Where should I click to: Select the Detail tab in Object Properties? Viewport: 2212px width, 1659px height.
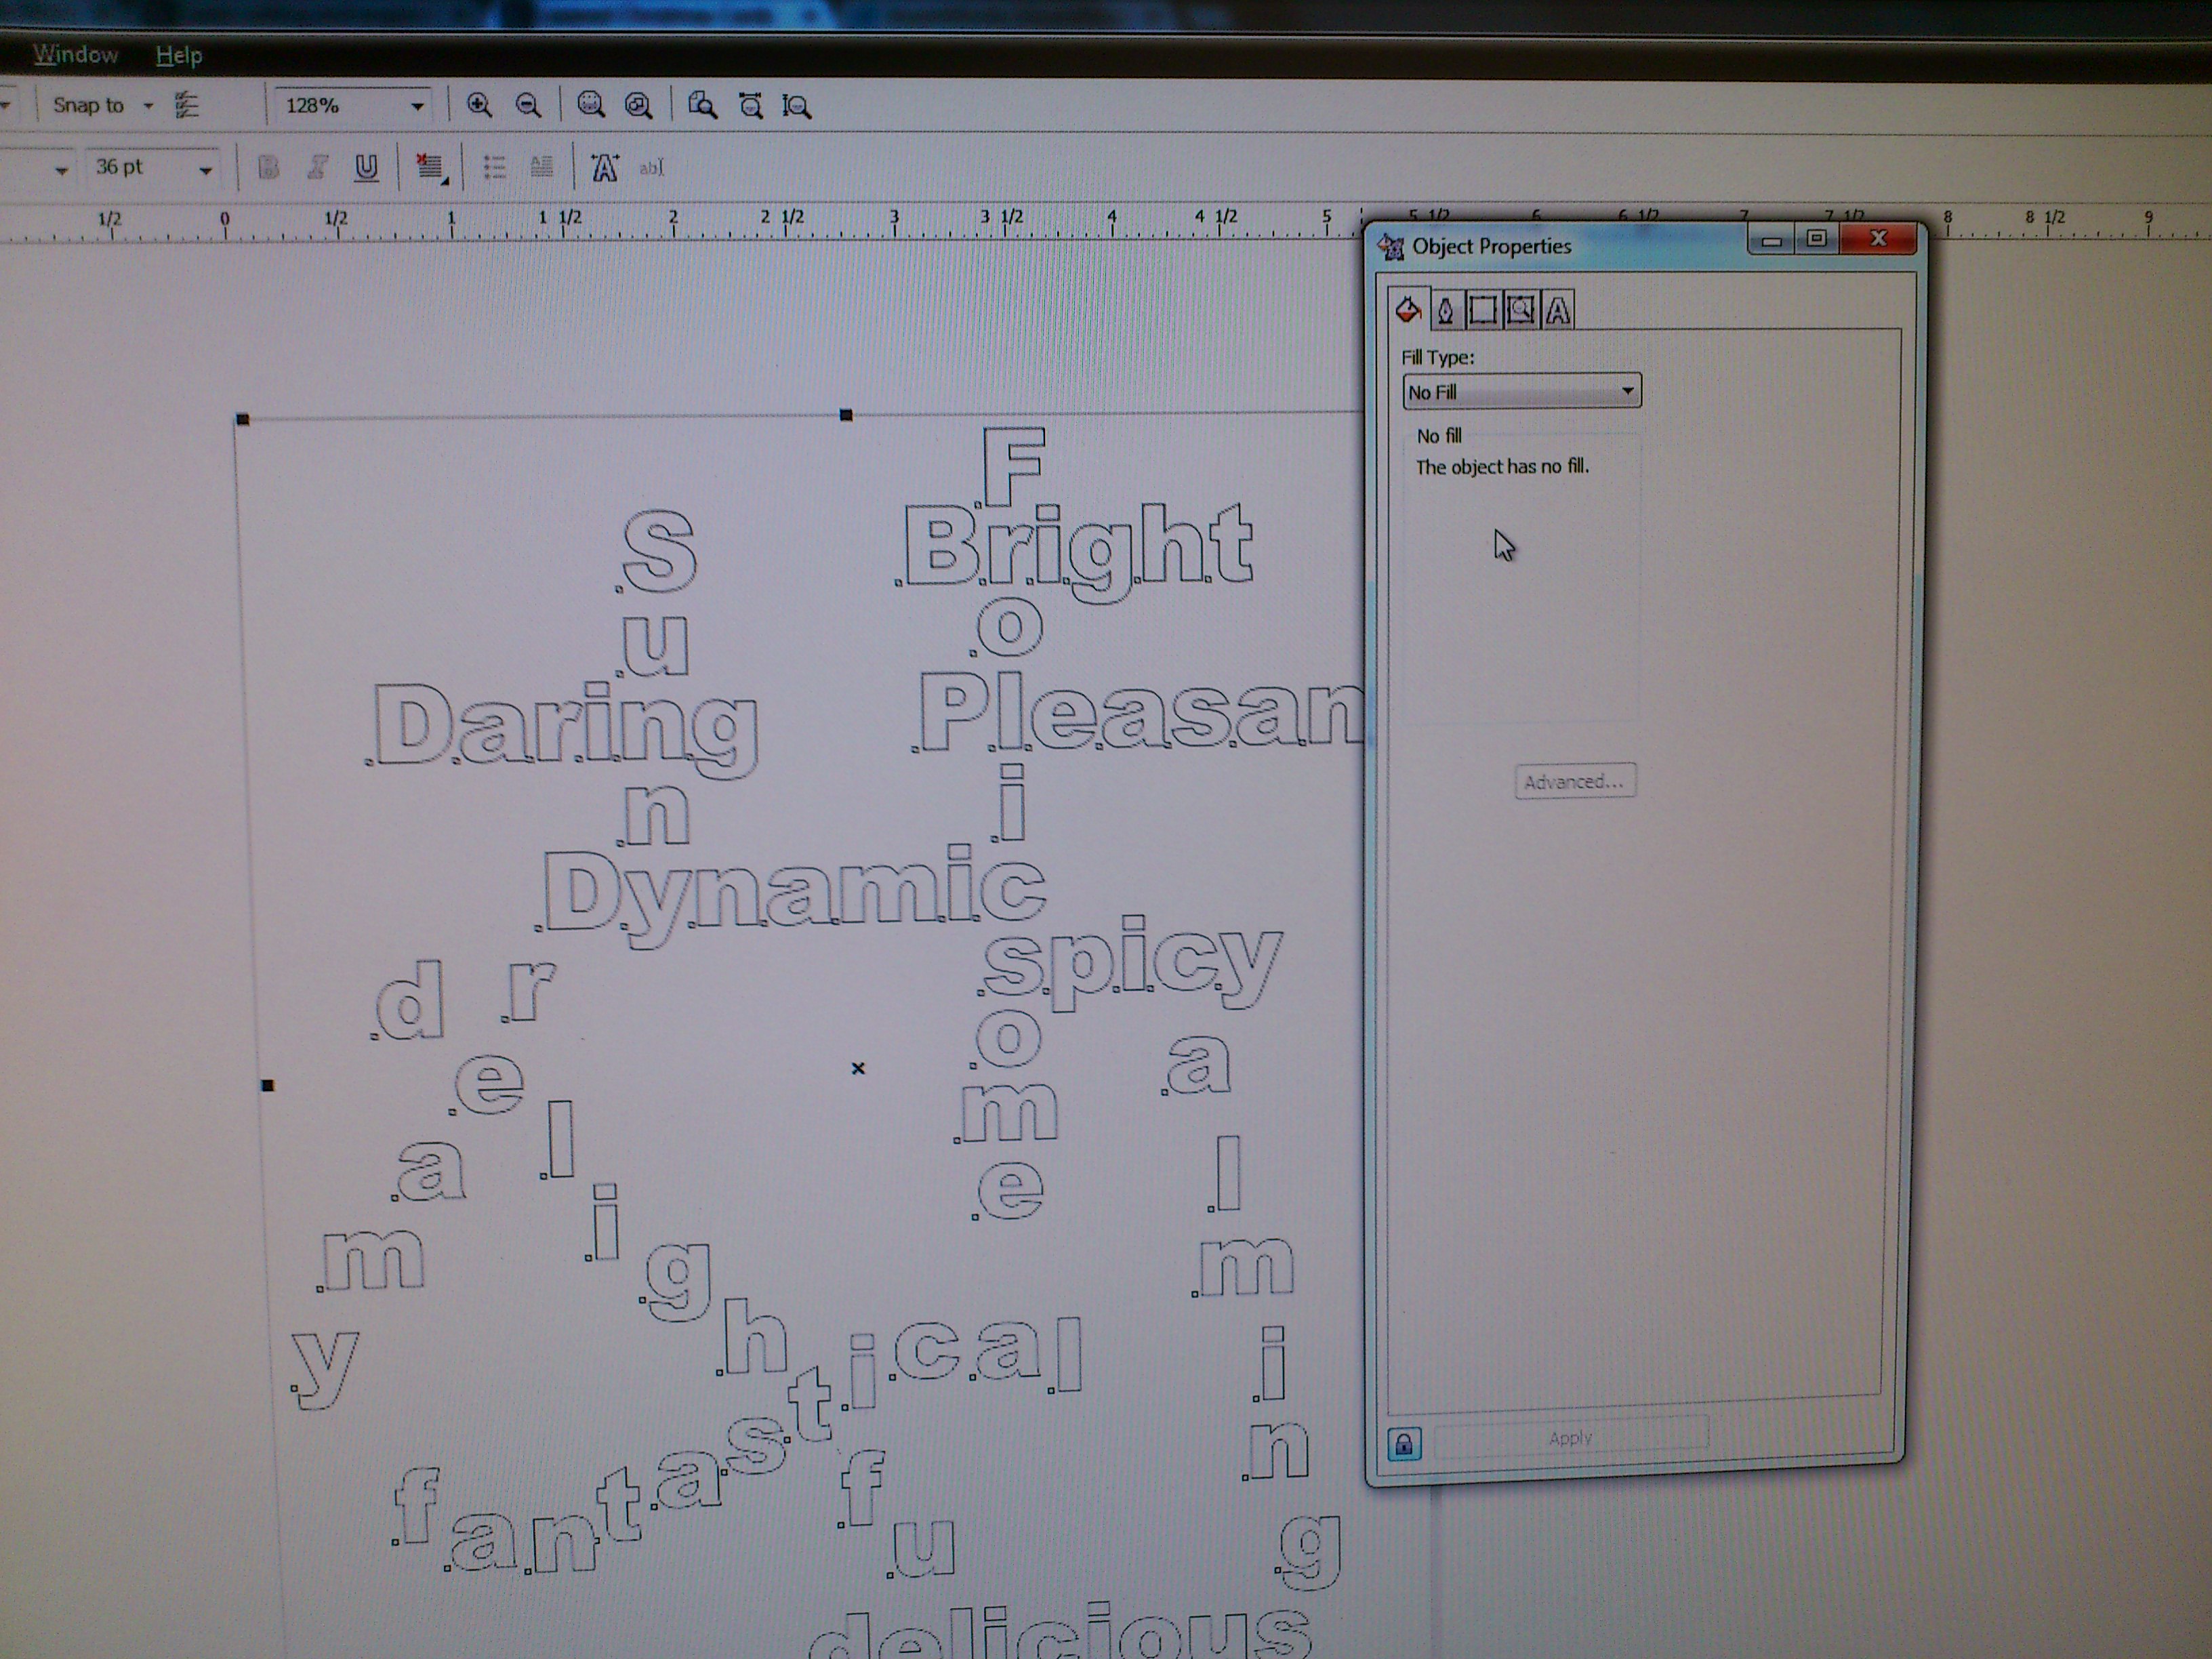click(1521, 310)
